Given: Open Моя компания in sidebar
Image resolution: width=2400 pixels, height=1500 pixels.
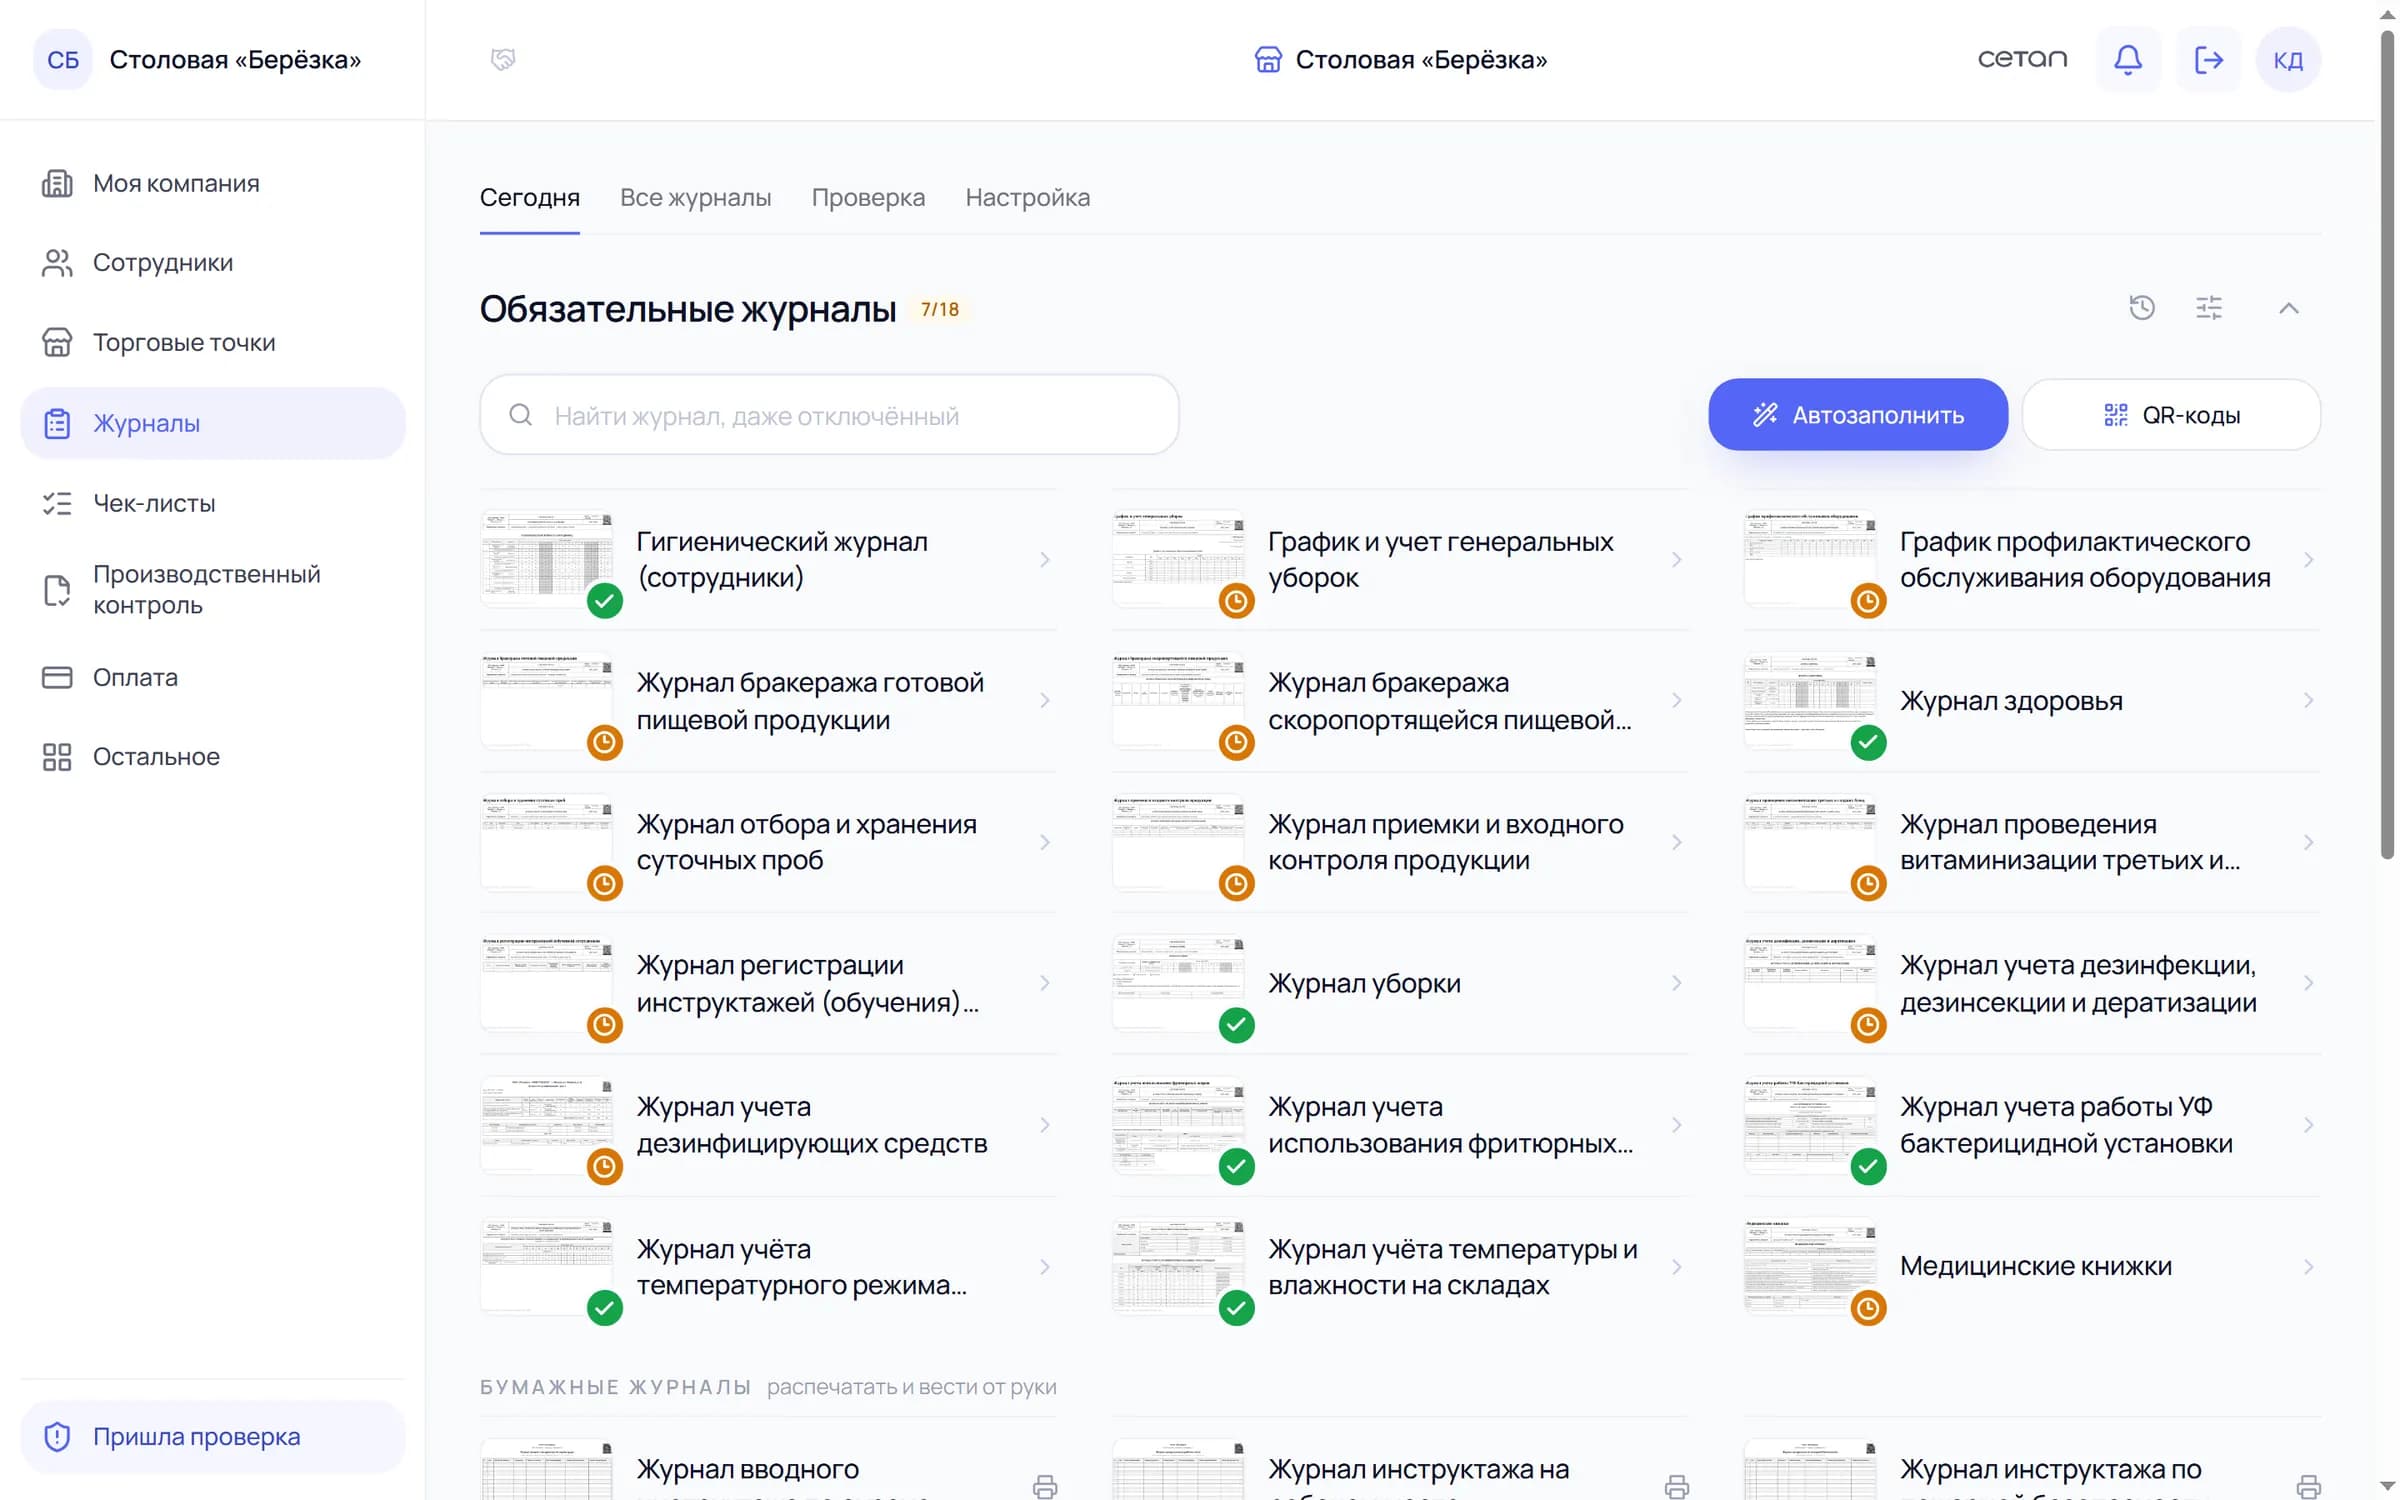Looking at the screenshot, I should [x=212, y=184].
